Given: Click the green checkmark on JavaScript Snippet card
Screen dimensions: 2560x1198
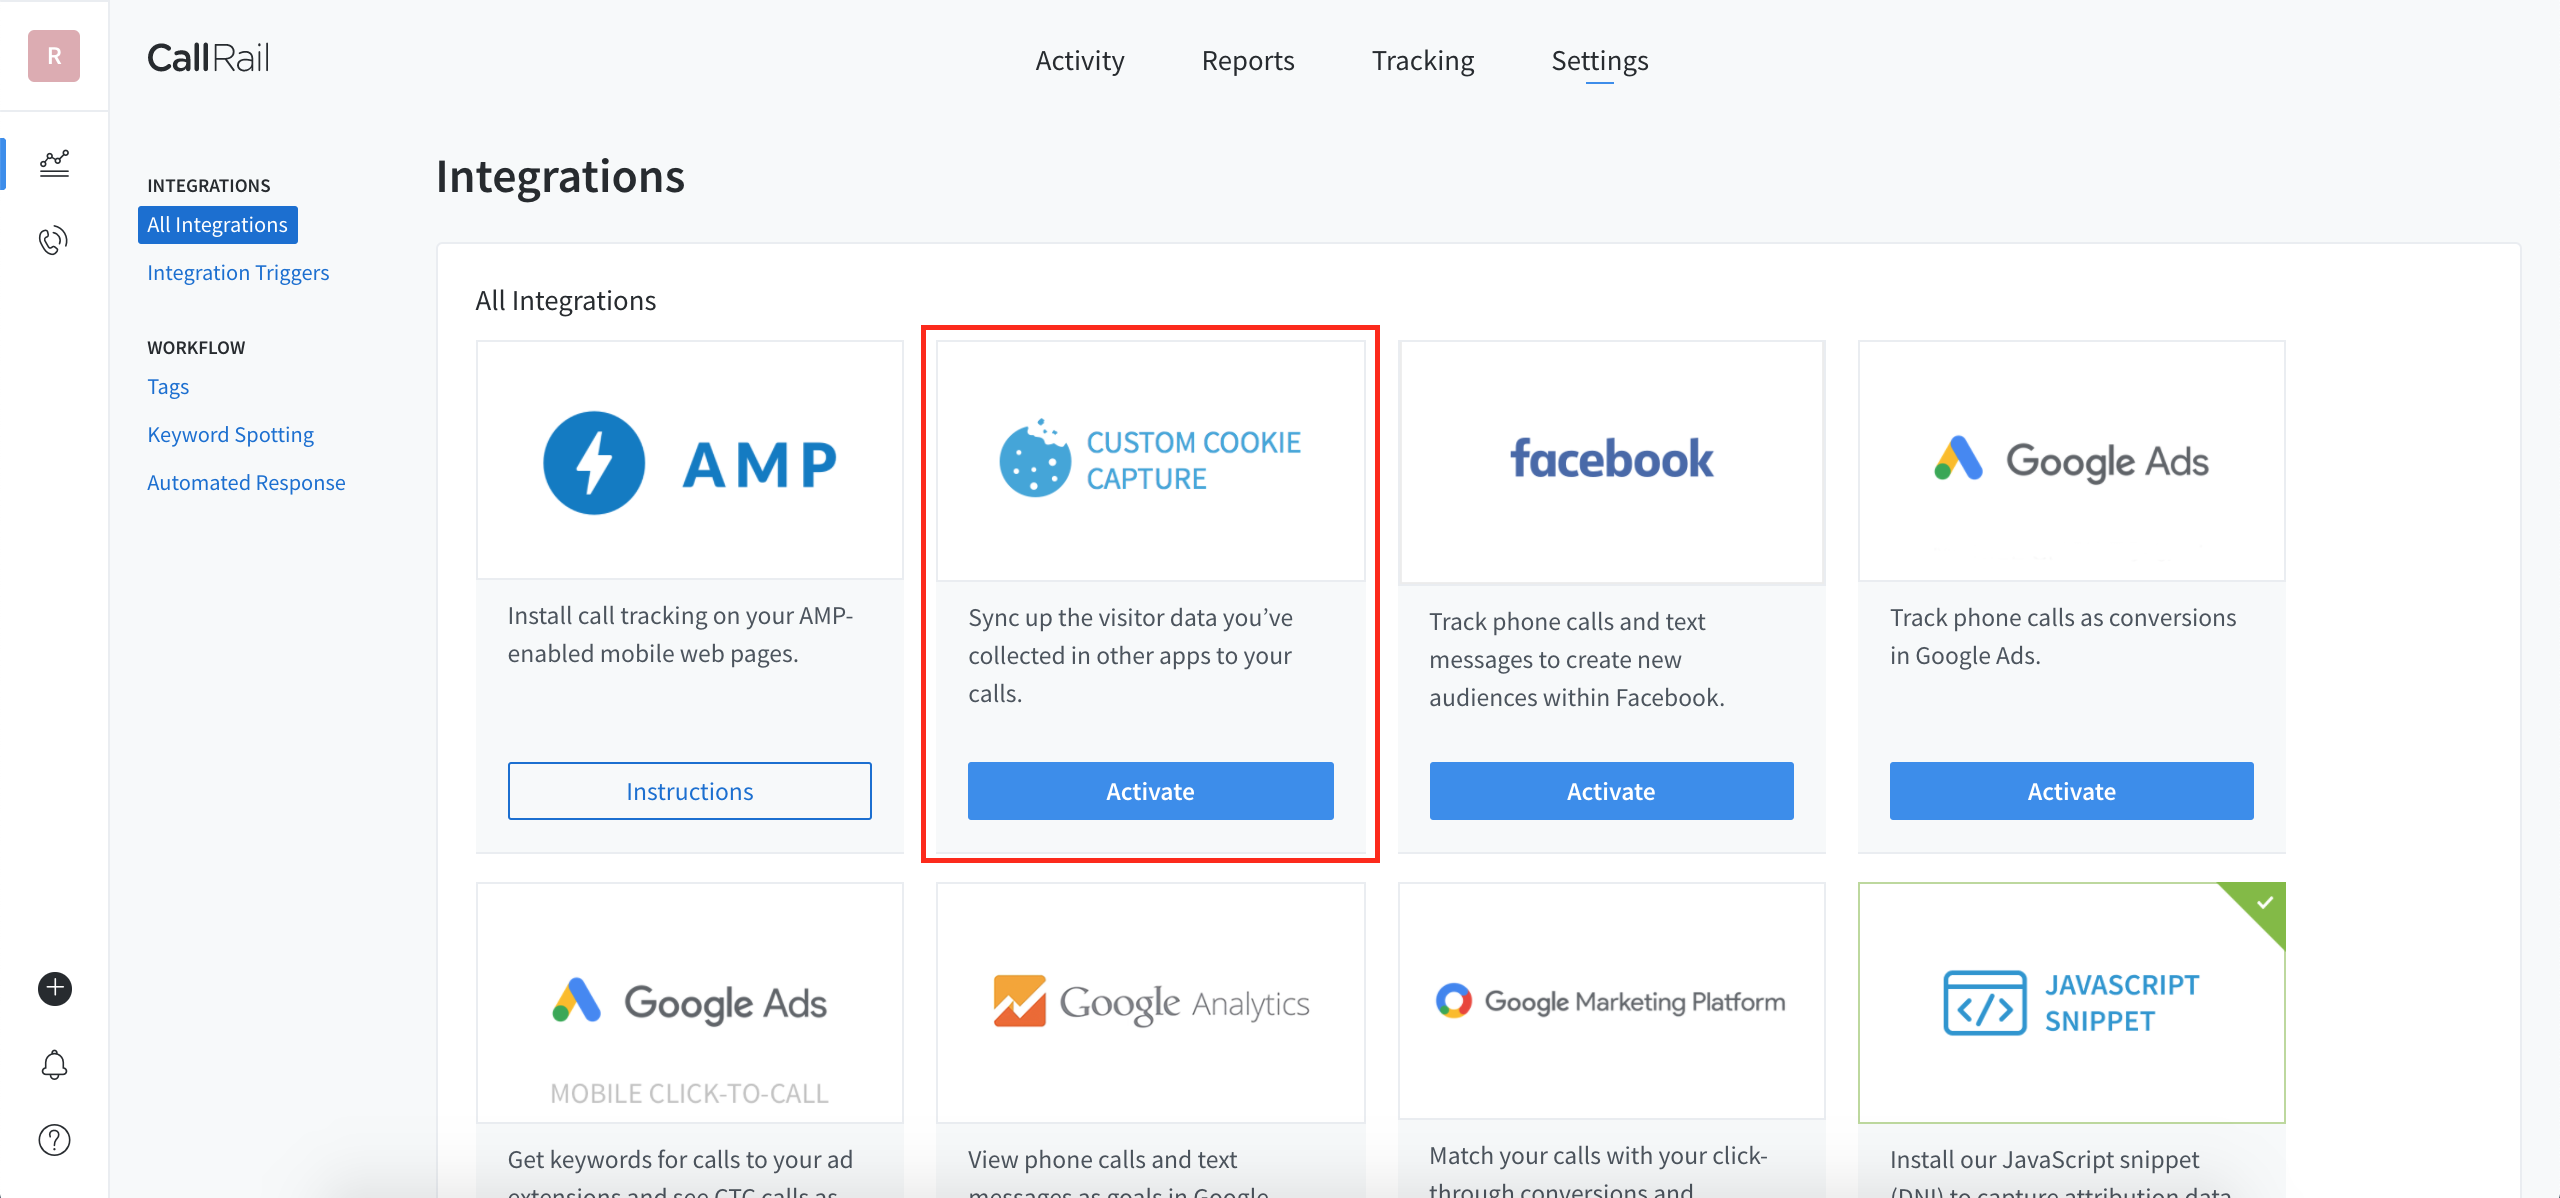Looking at the screenshot, I should (x=2265, y=903).
